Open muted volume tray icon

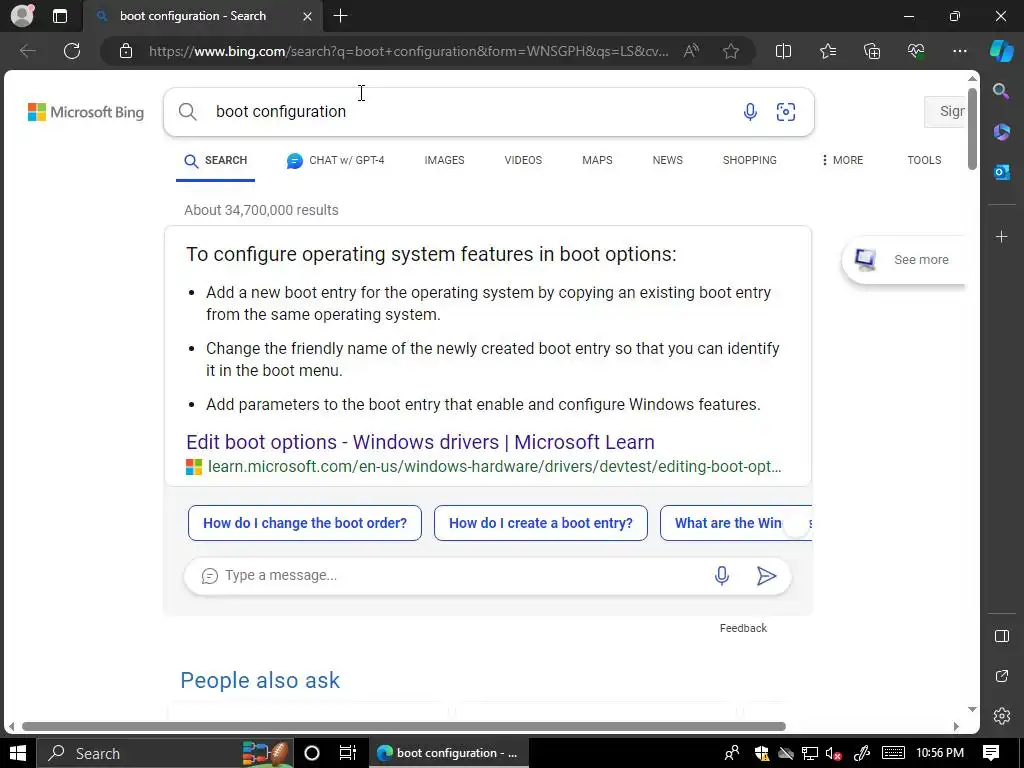[x=833, y=754]
